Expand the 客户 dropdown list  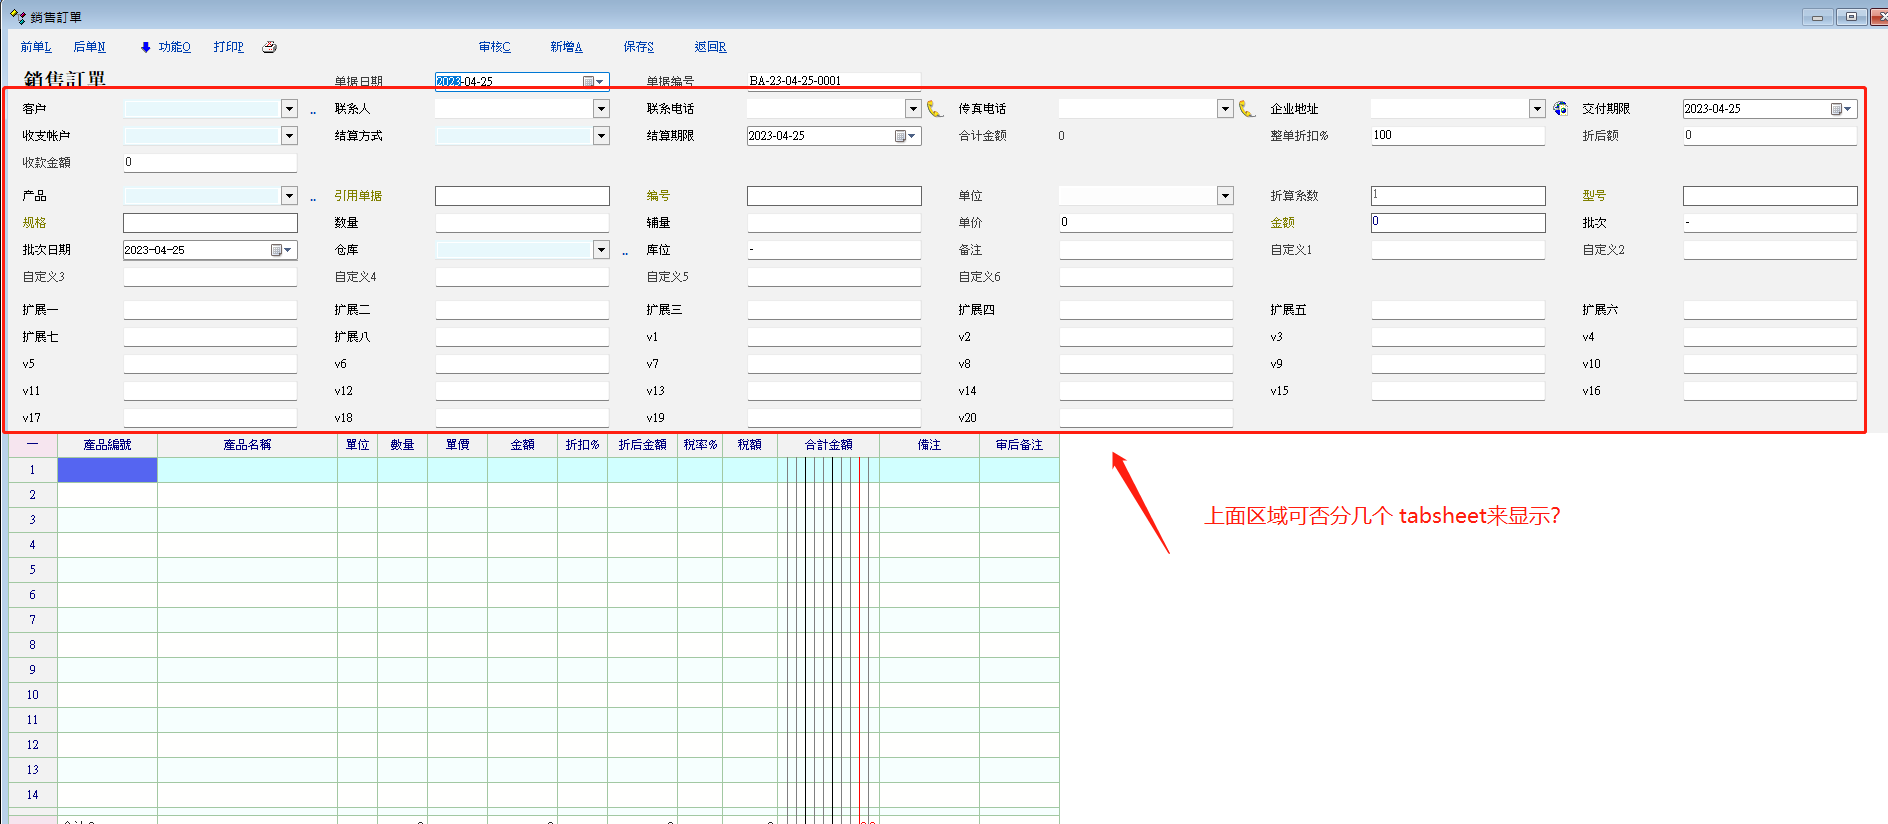pyautogui.click(x=289, y=109)
